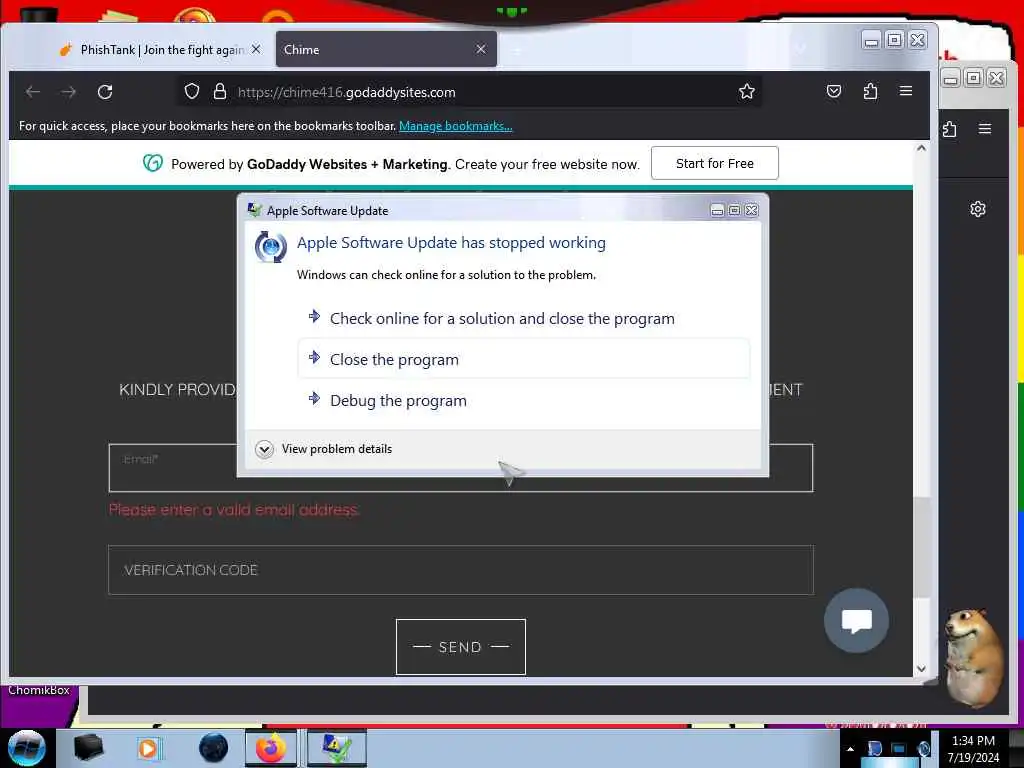Screen dimensions: 1024x768
Task: Click the address bar URL
Action: tap(346, 92)
